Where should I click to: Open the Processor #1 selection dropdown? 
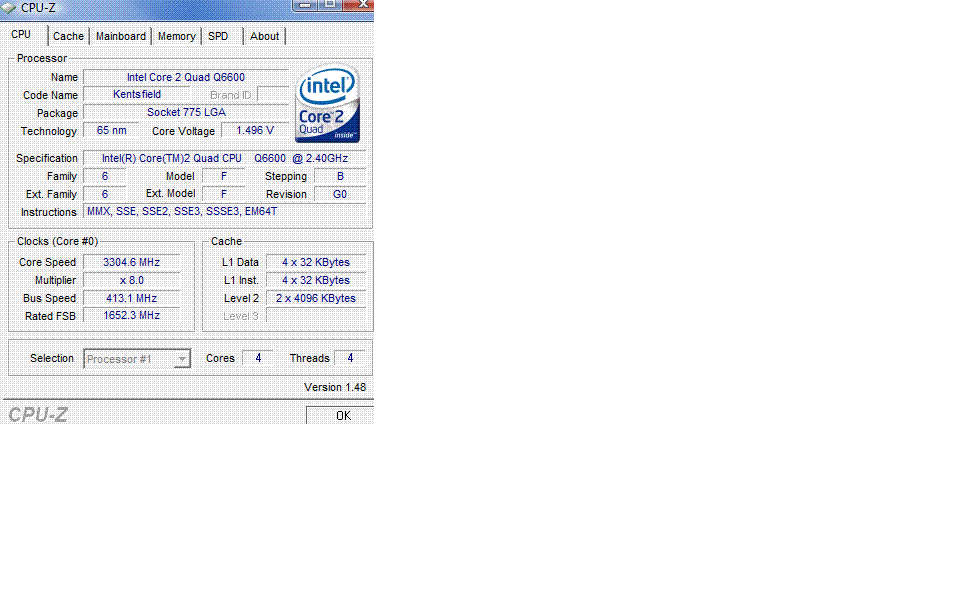click(137, 359)
